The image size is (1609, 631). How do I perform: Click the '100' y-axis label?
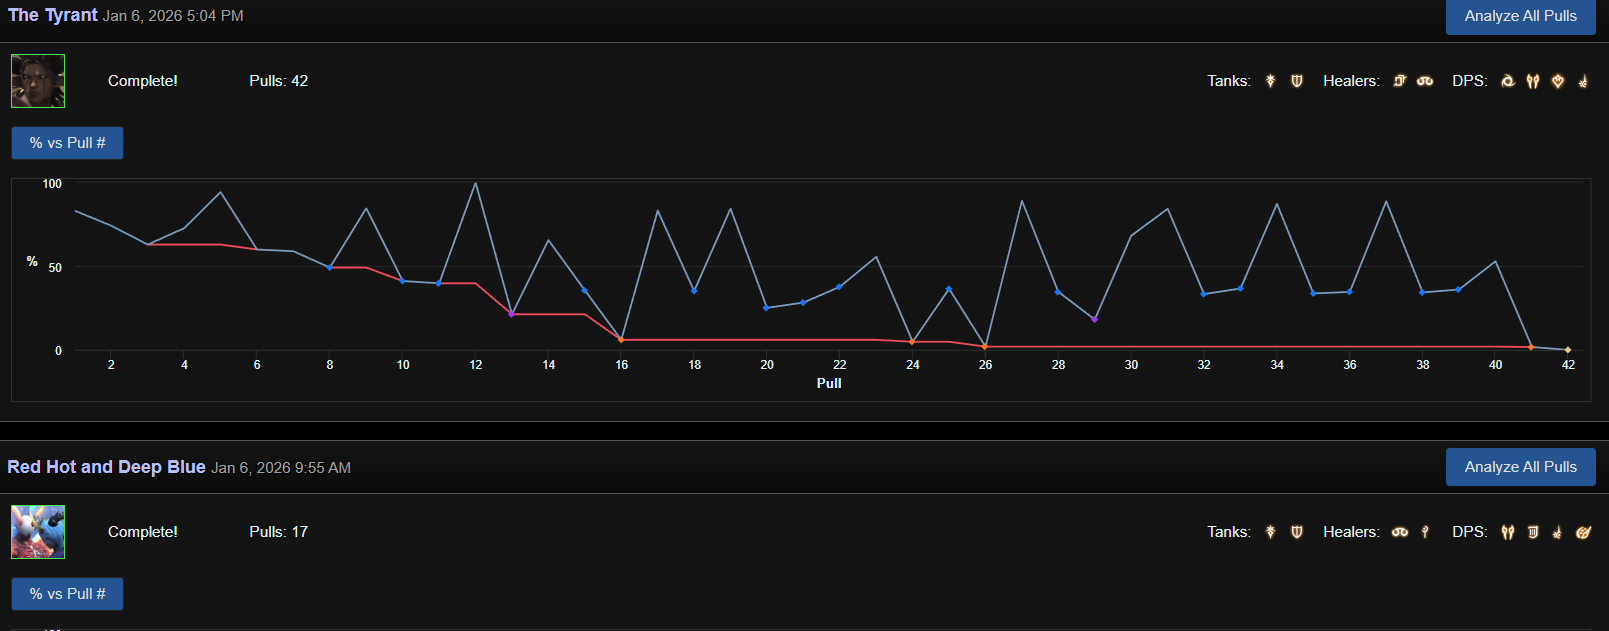[x=52, y=184]
